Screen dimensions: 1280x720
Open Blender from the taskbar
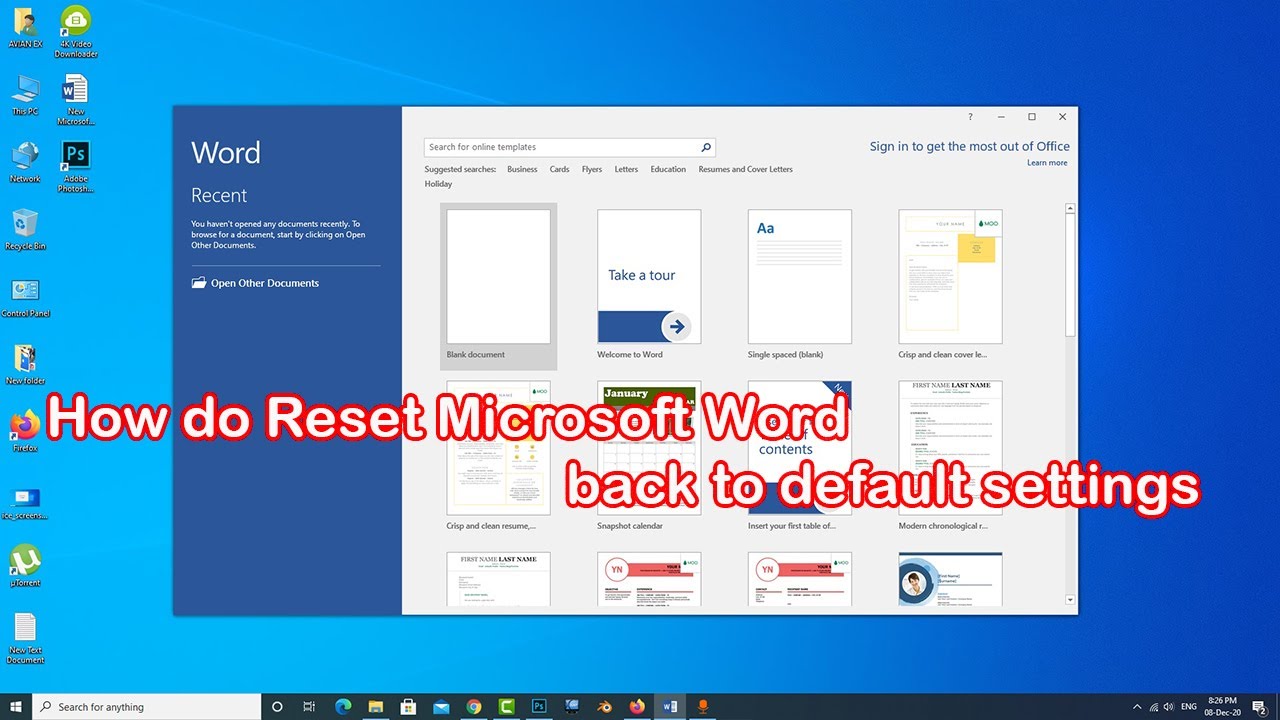pos(605,706)
